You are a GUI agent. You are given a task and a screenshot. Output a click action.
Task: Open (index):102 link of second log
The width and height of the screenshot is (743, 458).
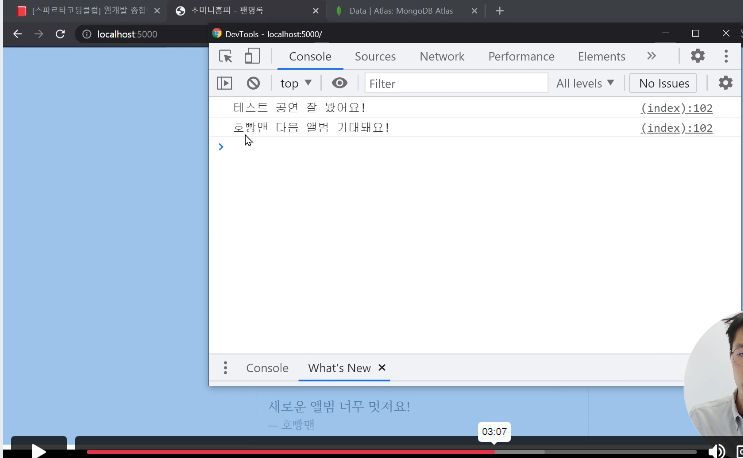(x=676, y=128)
